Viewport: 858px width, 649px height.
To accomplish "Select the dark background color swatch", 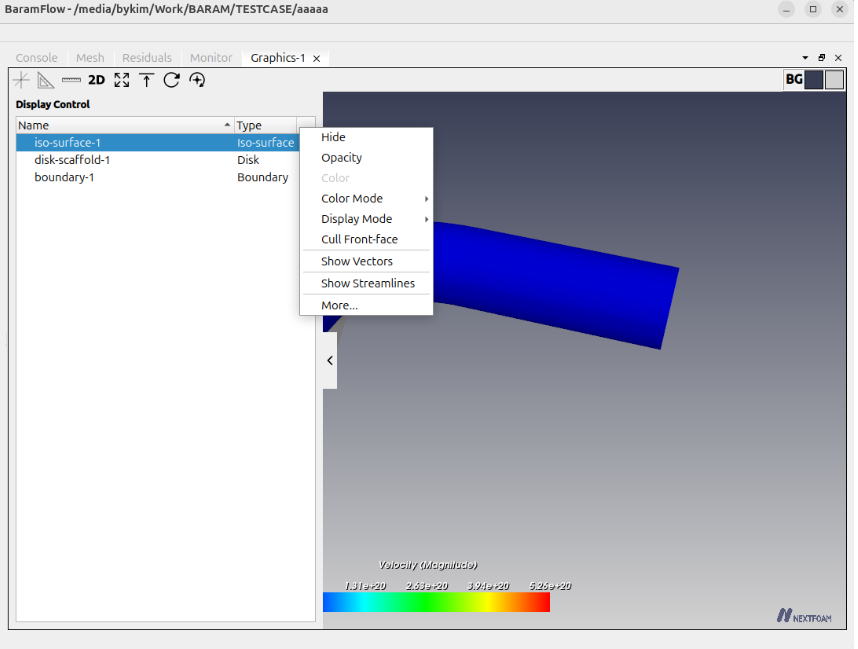I will (814, 80).
